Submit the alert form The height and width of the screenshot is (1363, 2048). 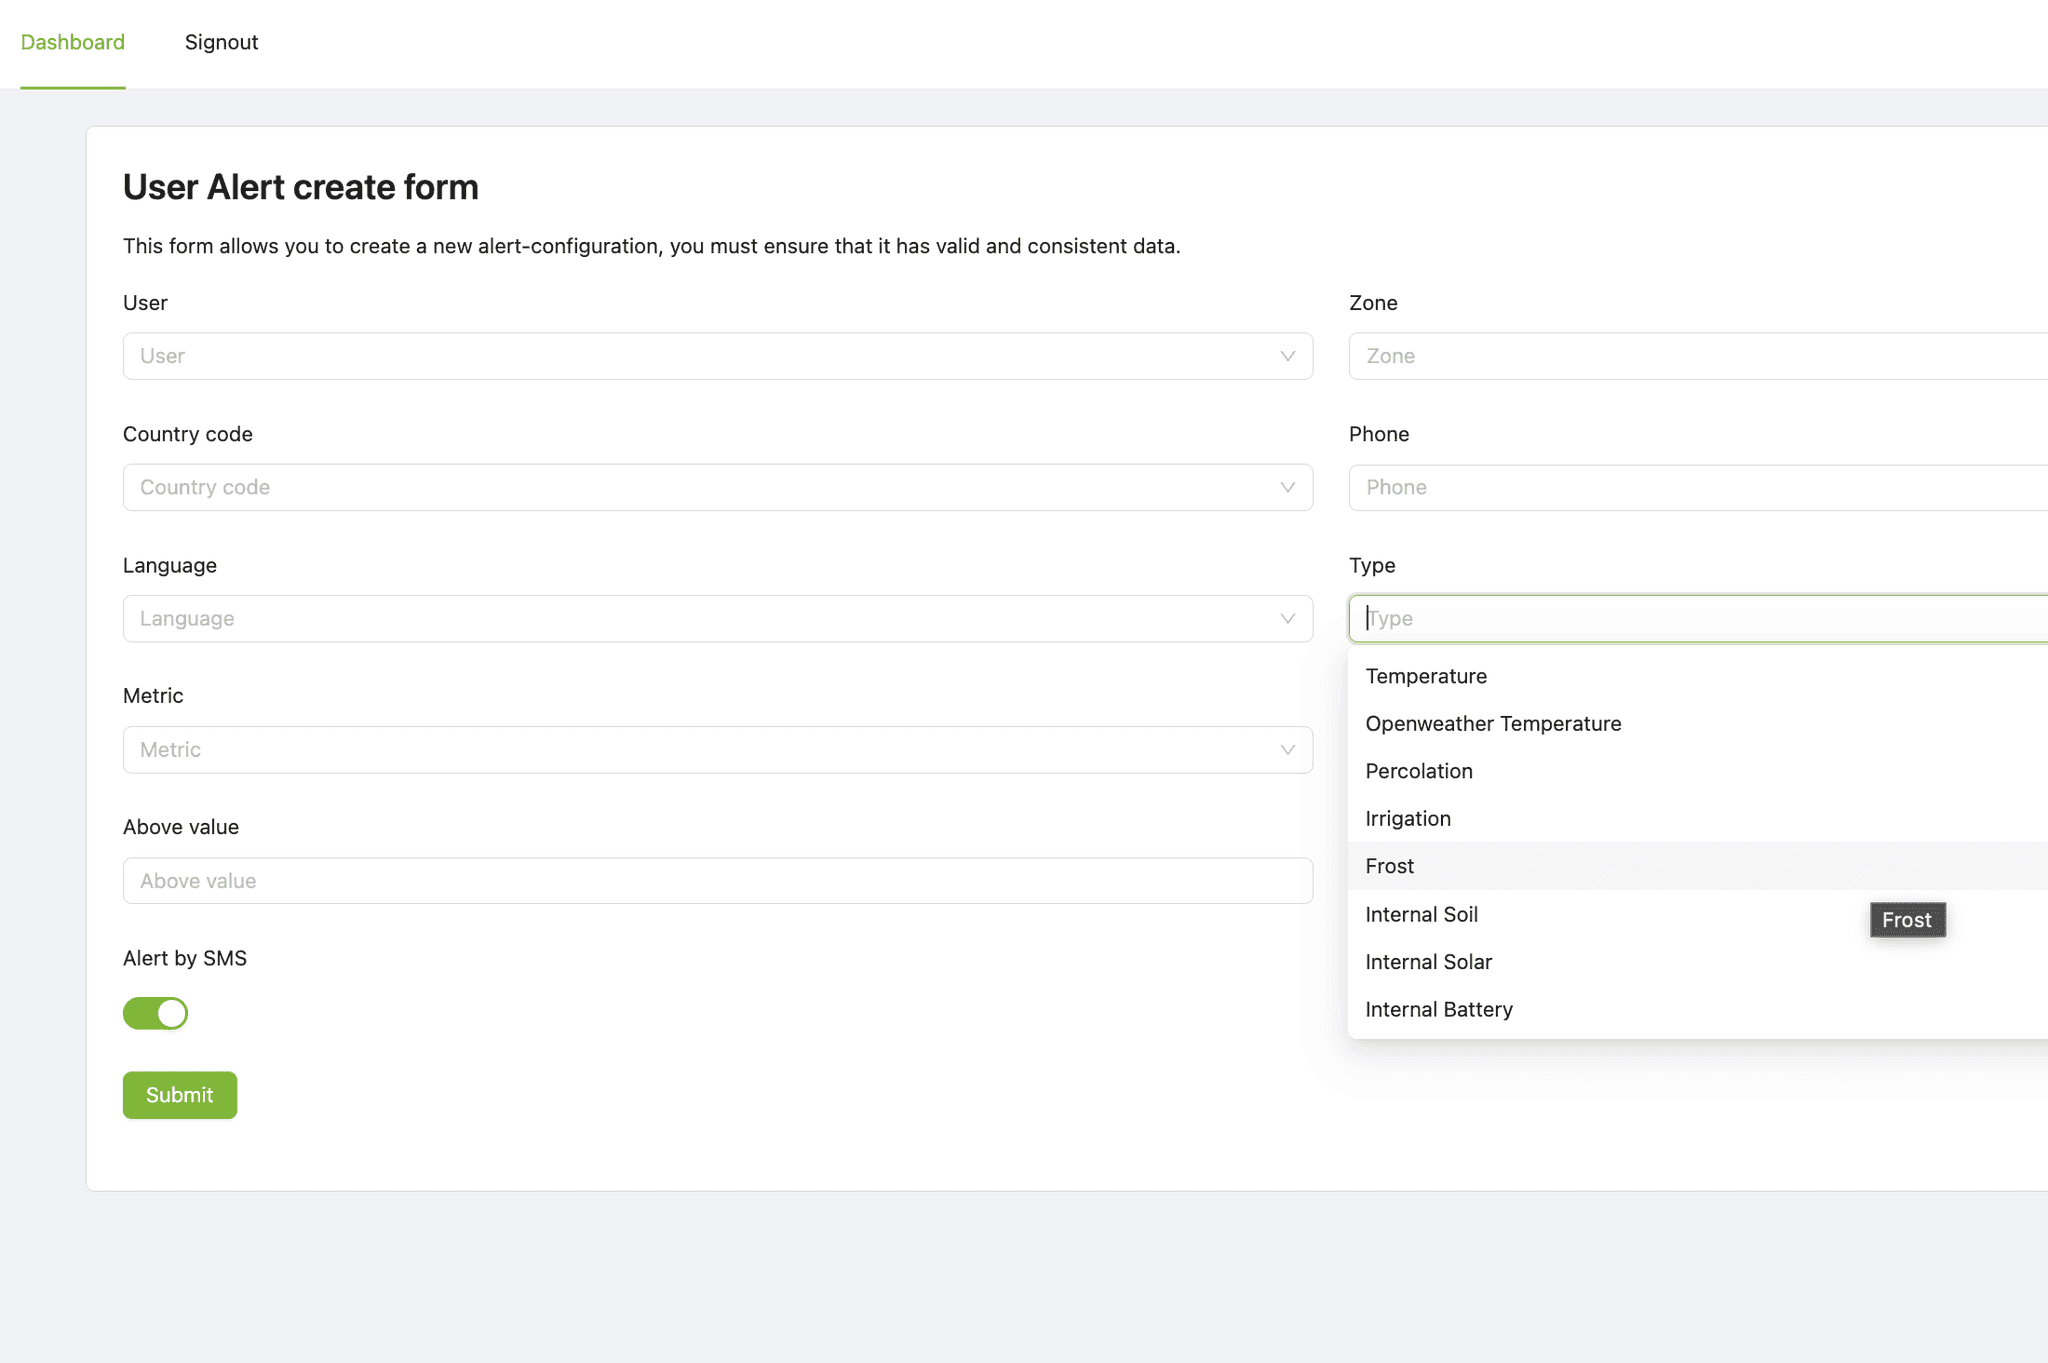coord(180,1095)
